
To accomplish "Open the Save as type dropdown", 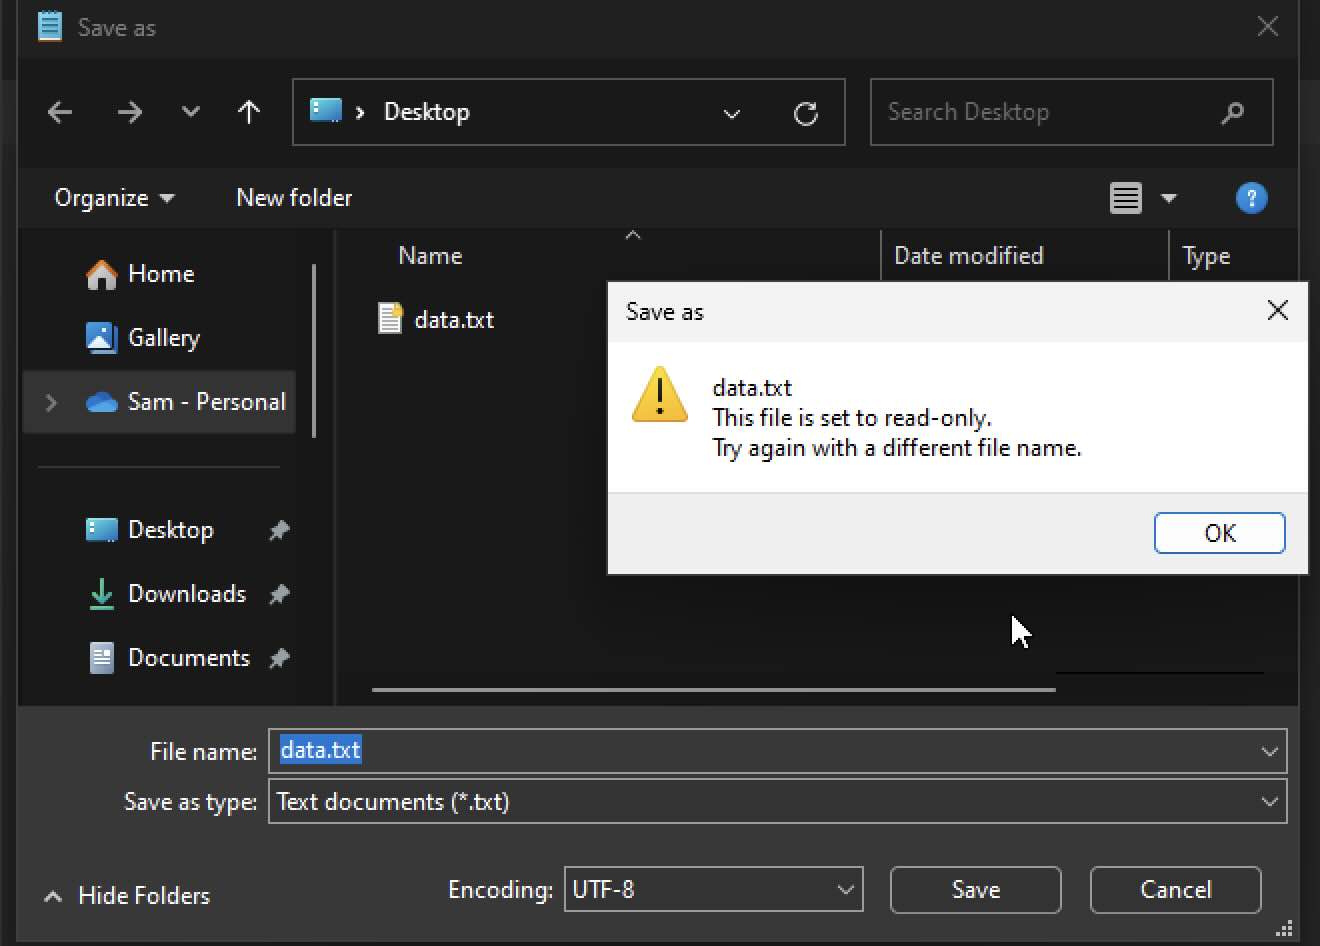I will 1269,801.
